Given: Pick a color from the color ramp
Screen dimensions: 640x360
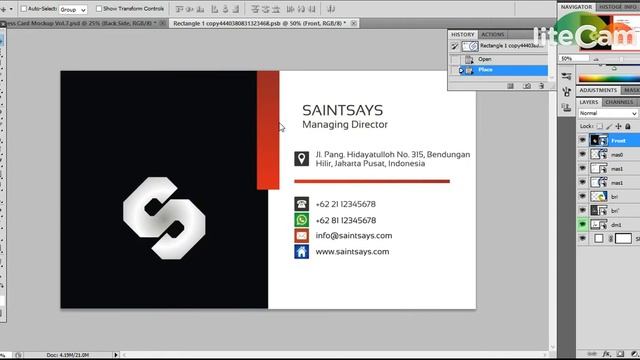Looking at the screenshot, I should pos(609,78).
